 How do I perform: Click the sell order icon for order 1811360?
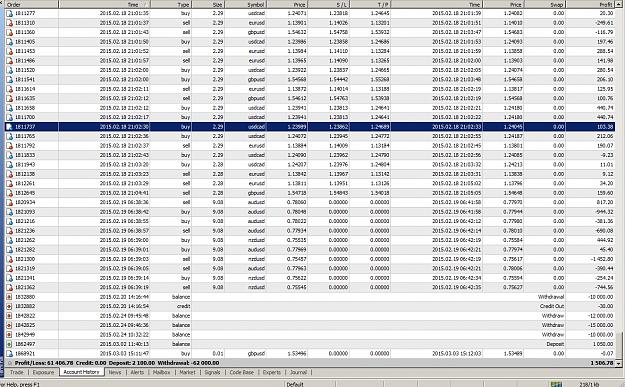[10, 32]
